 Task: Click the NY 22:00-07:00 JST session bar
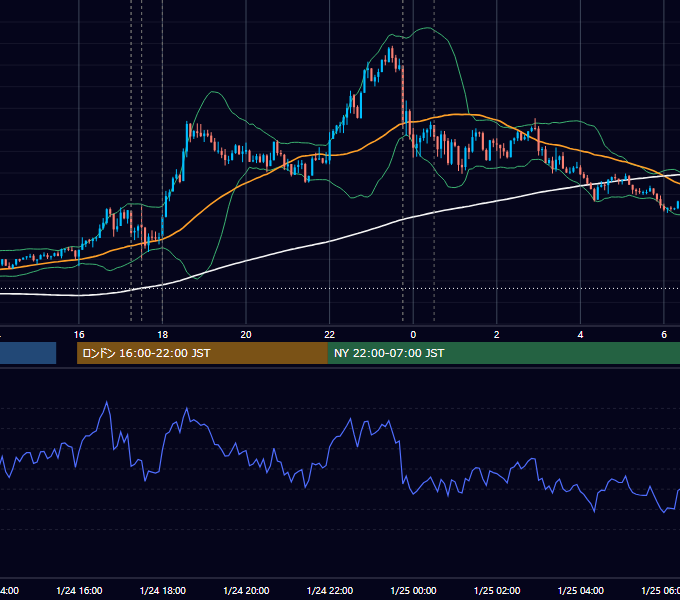(x=503, y=353)
